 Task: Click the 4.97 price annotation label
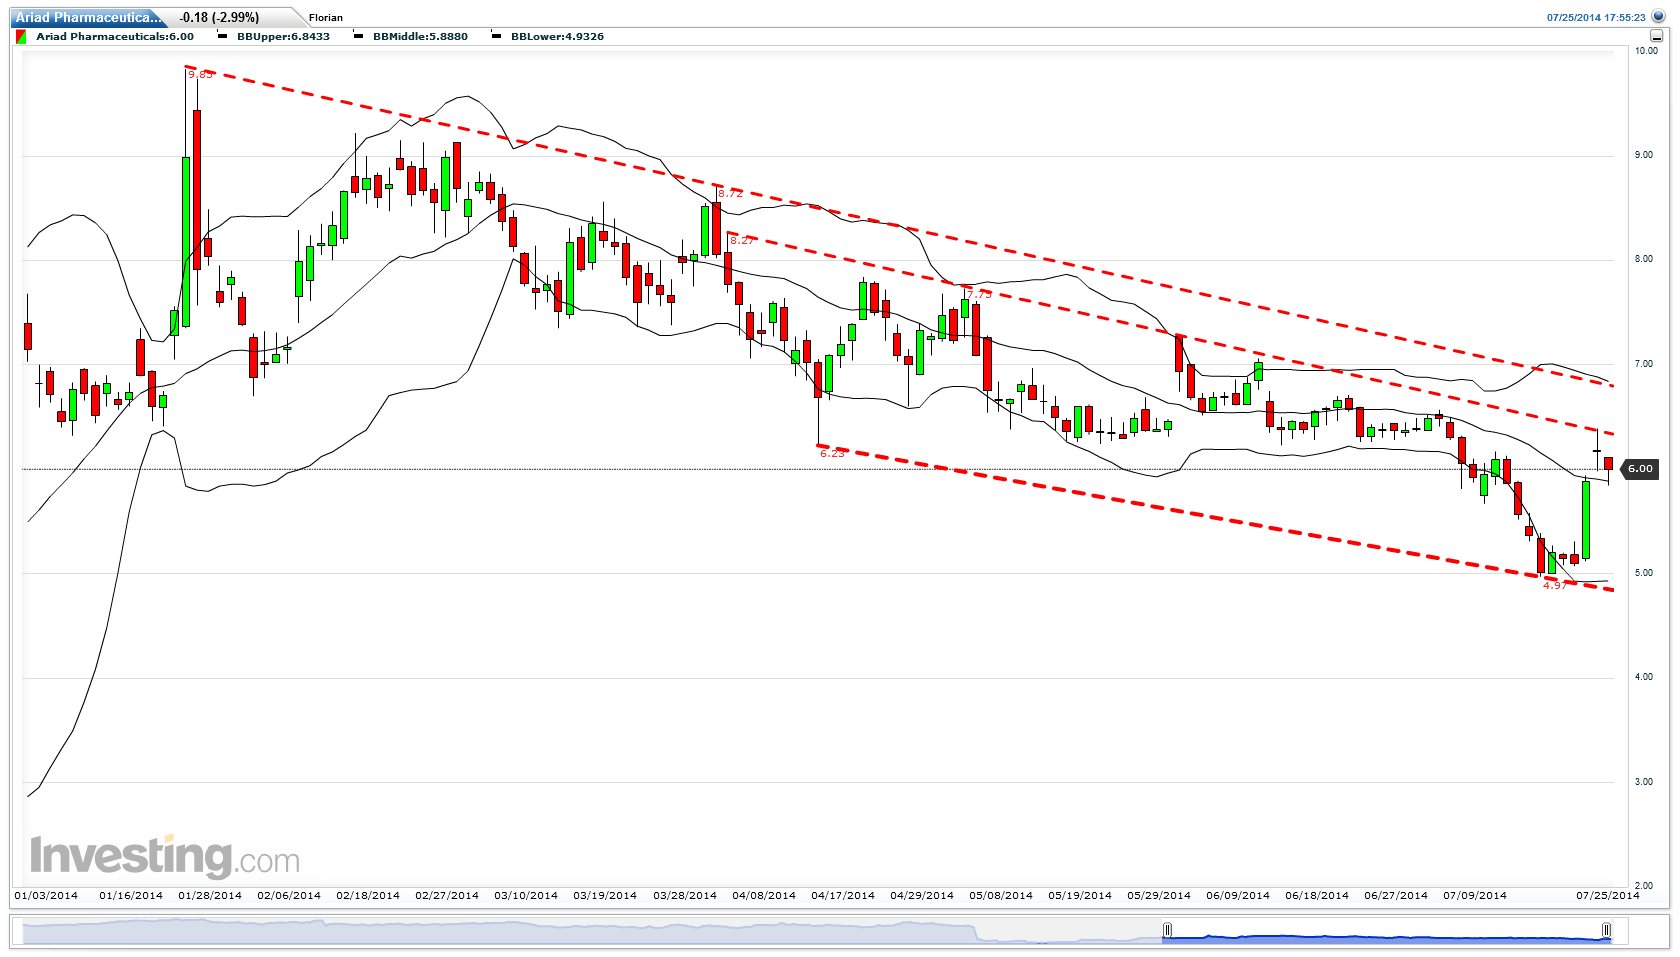(x=1553, y=585)
